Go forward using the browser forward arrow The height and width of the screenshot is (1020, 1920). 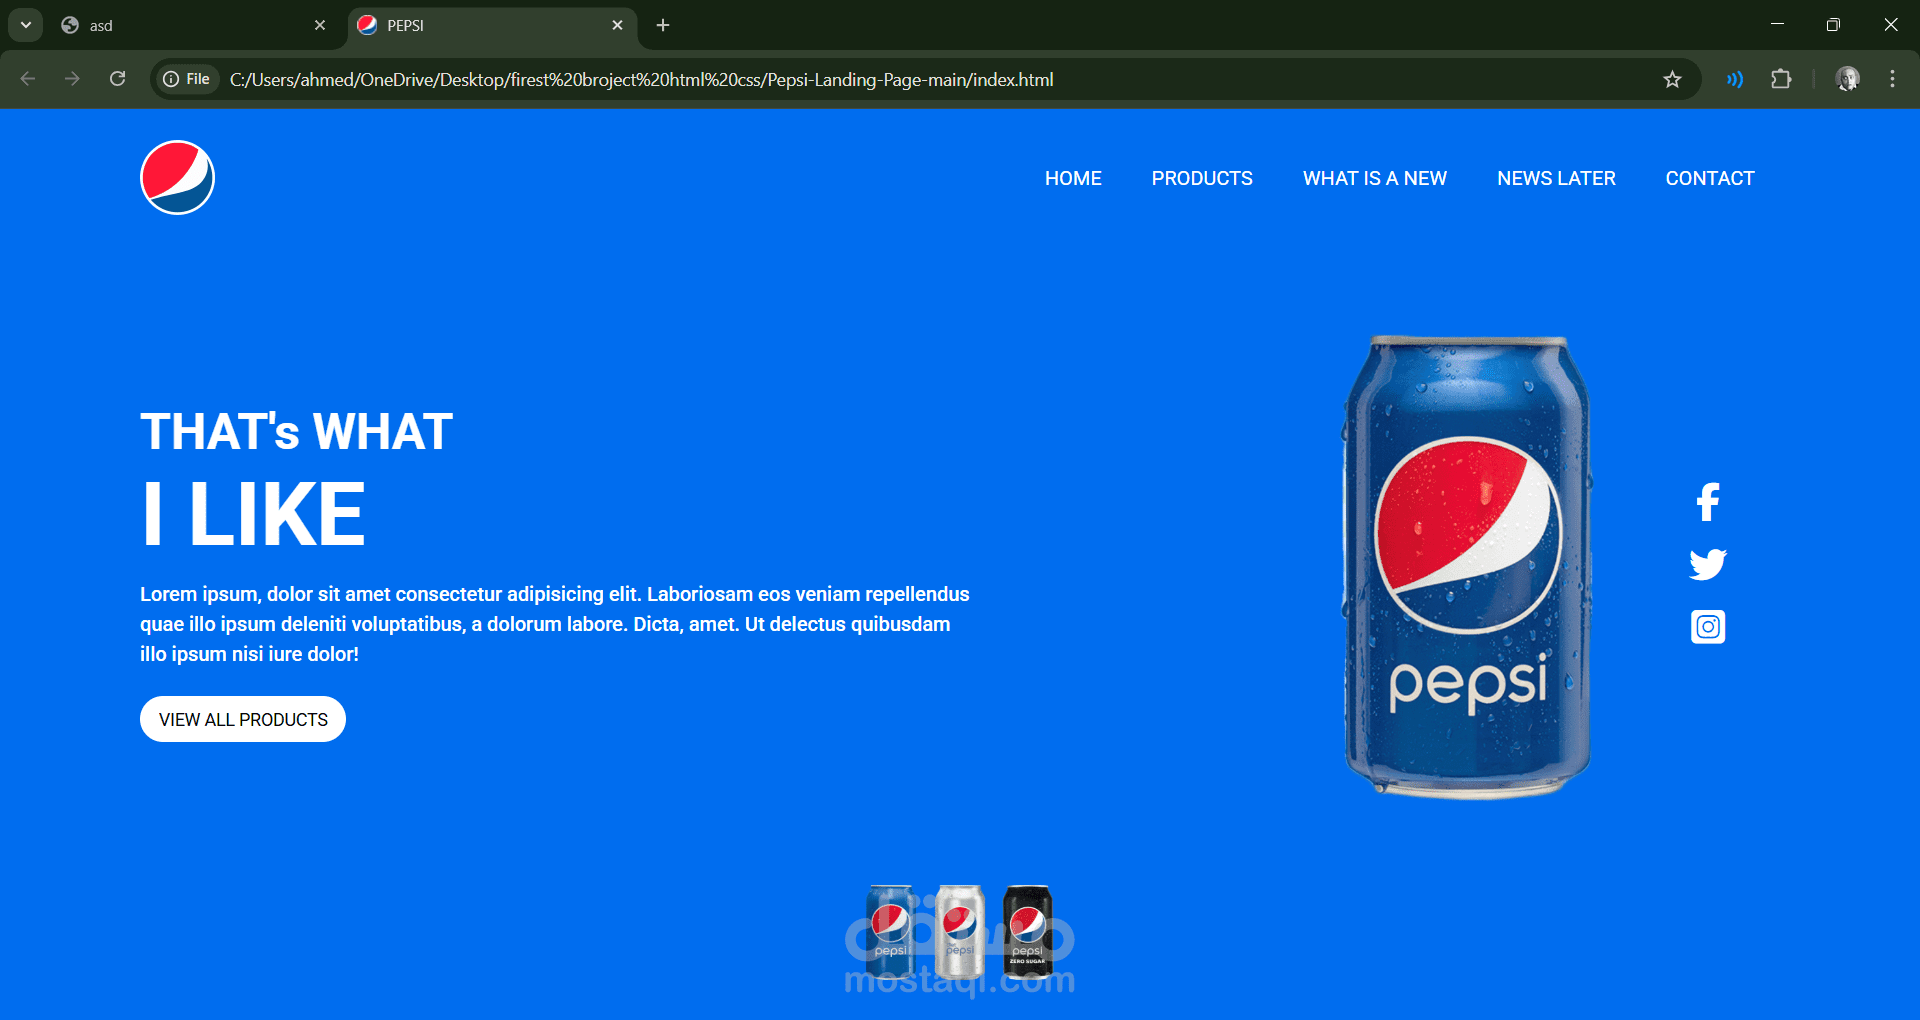point(72,79)
